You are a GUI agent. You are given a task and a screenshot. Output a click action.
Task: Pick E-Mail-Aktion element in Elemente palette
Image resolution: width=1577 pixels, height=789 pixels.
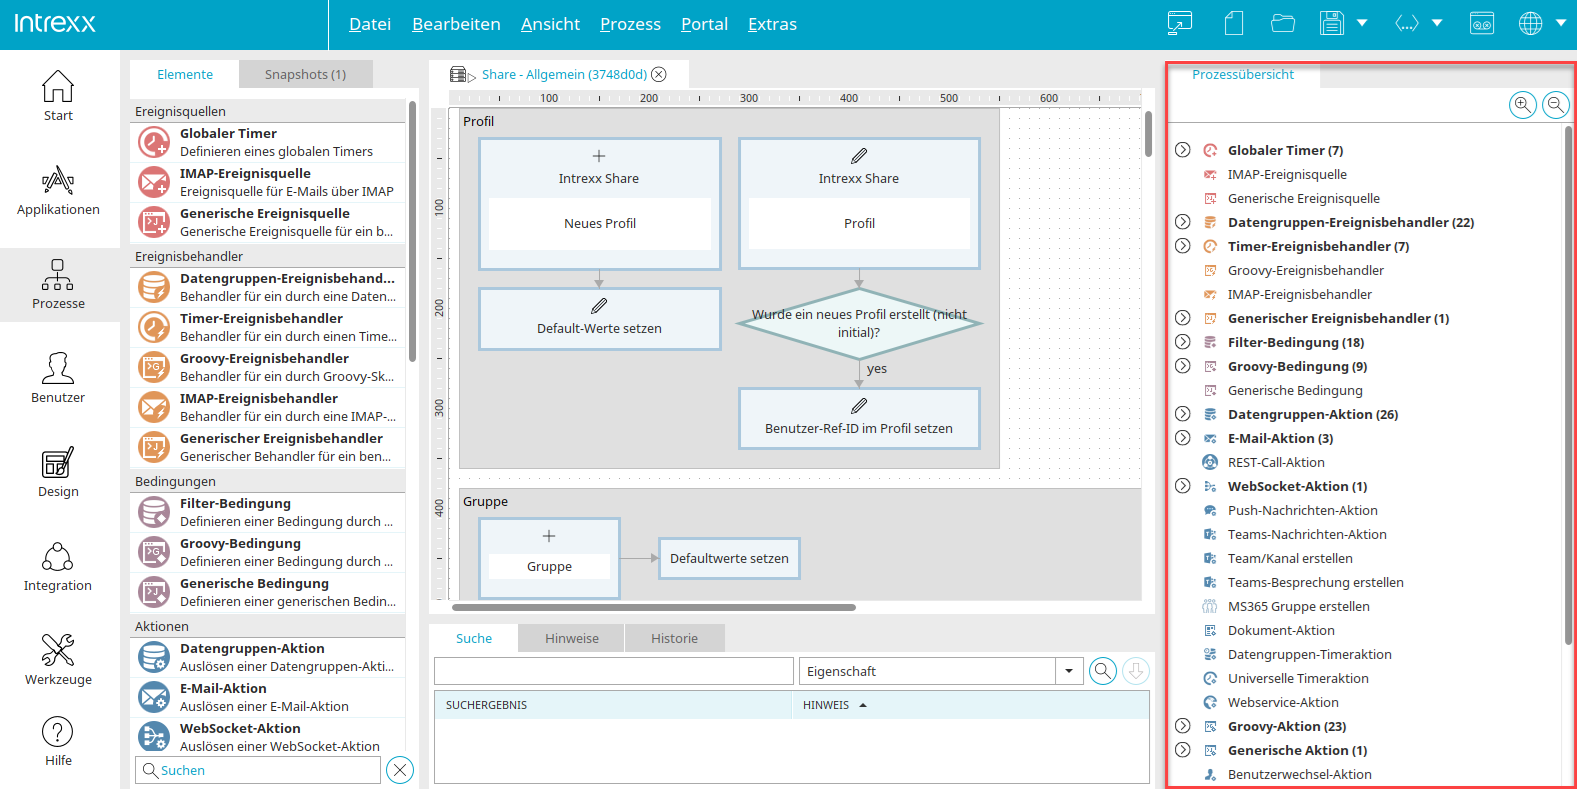(269, 697)
